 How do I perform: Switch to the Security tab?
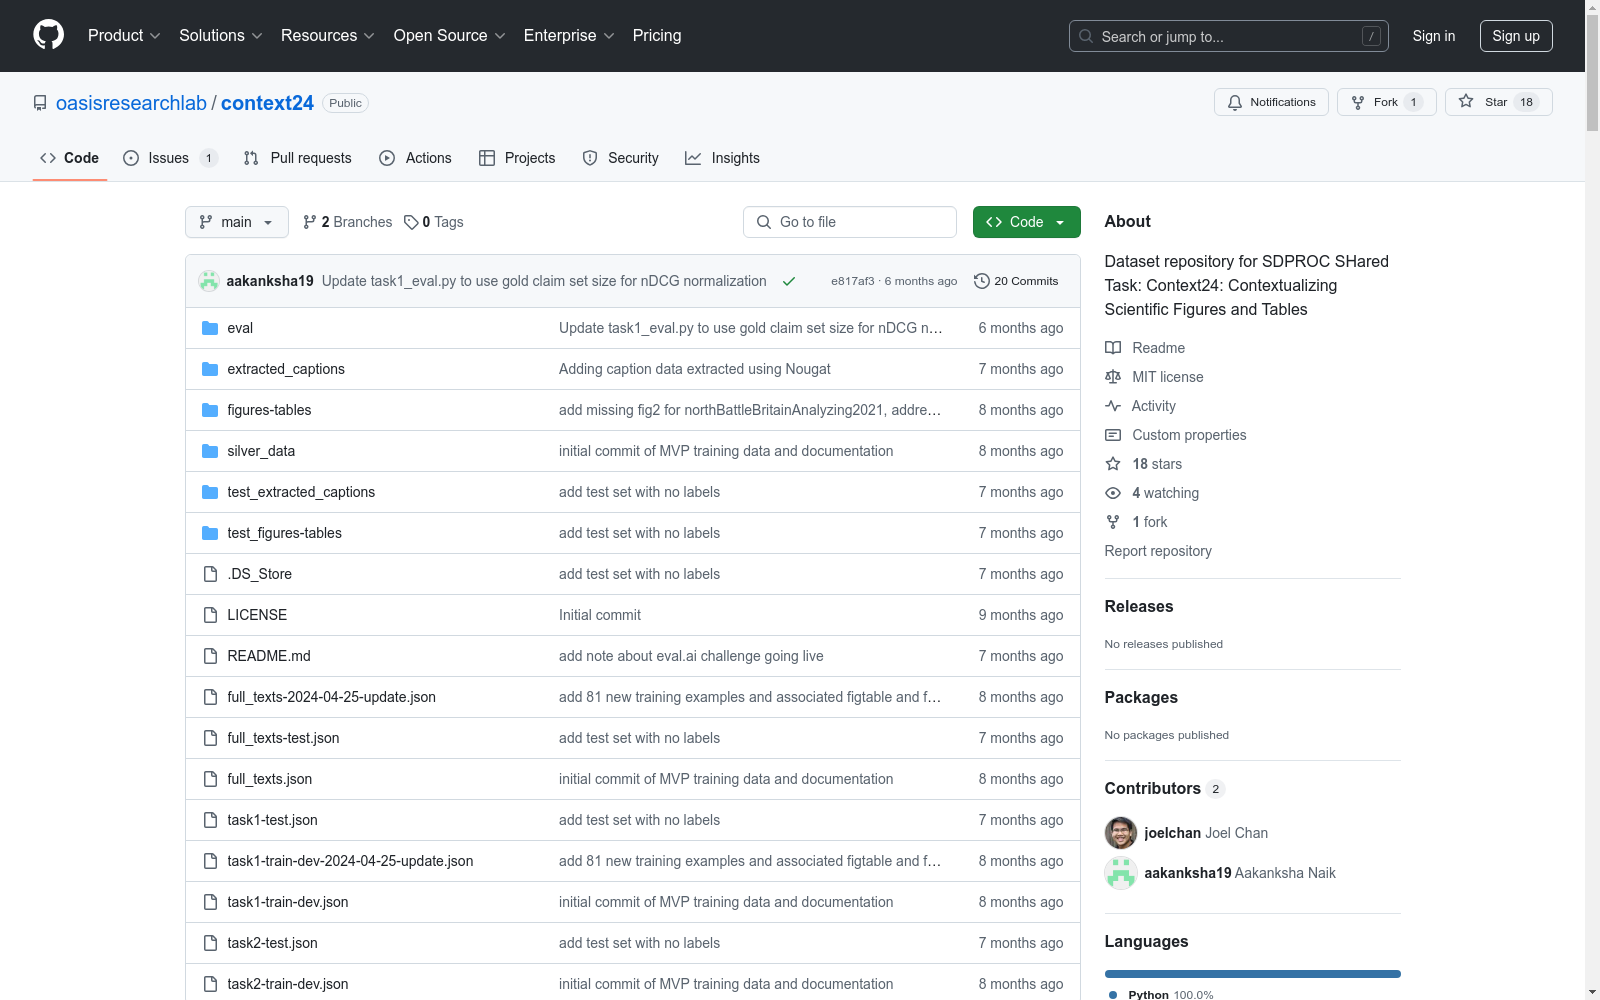621,158
